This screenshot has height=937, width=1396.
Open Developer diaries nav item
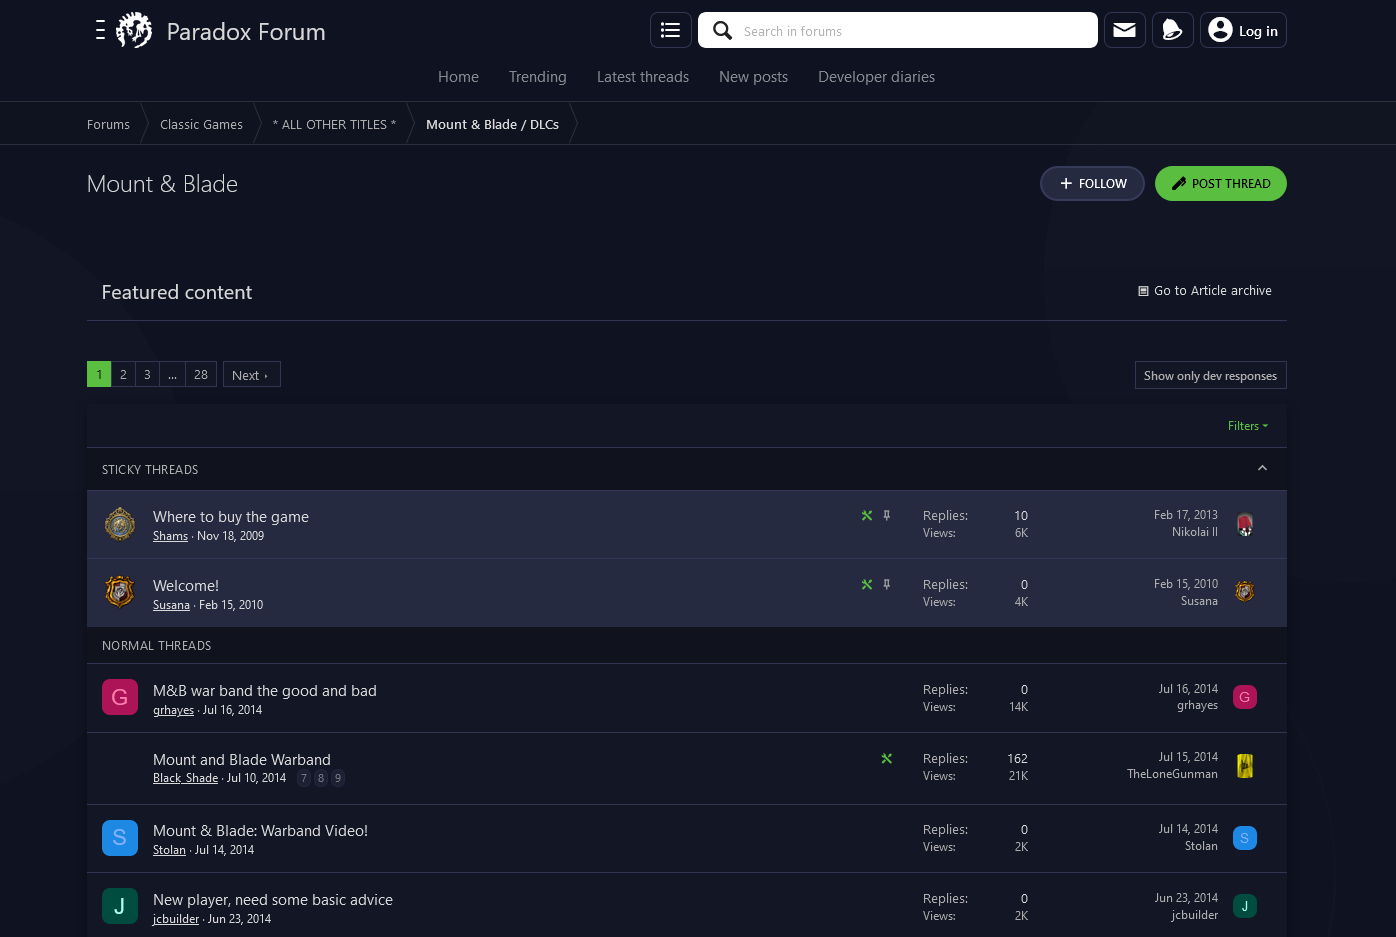click(877, 77)
